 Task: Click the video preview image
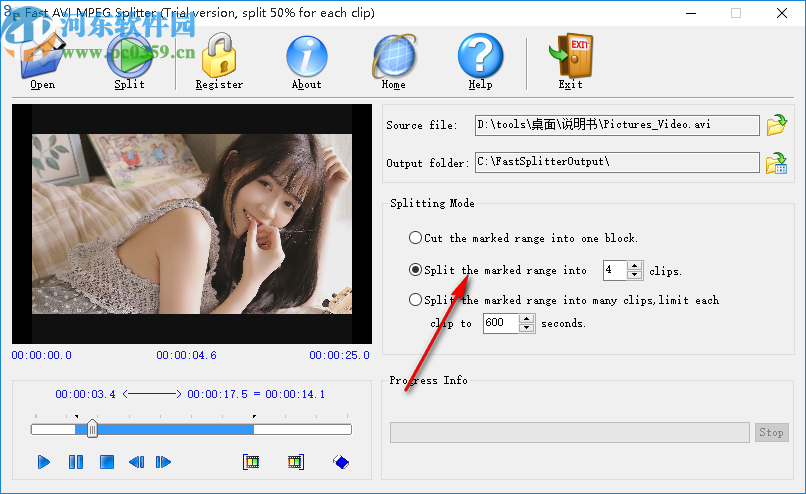tap(192, 224)
